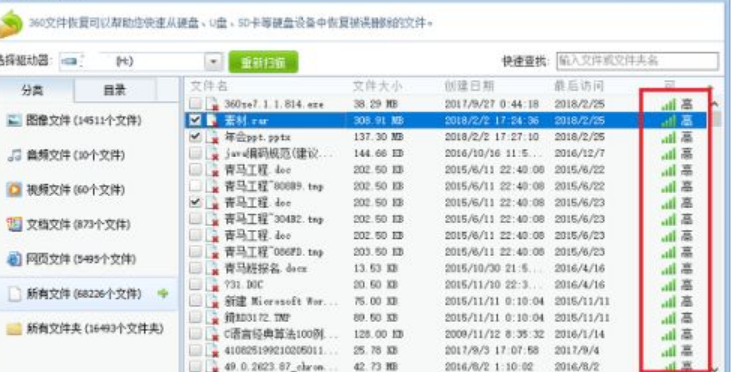Click the signal bars for 360se7.1.1.814.exe
The width and height of the screenshot is (749, 372).
[669, 105]
